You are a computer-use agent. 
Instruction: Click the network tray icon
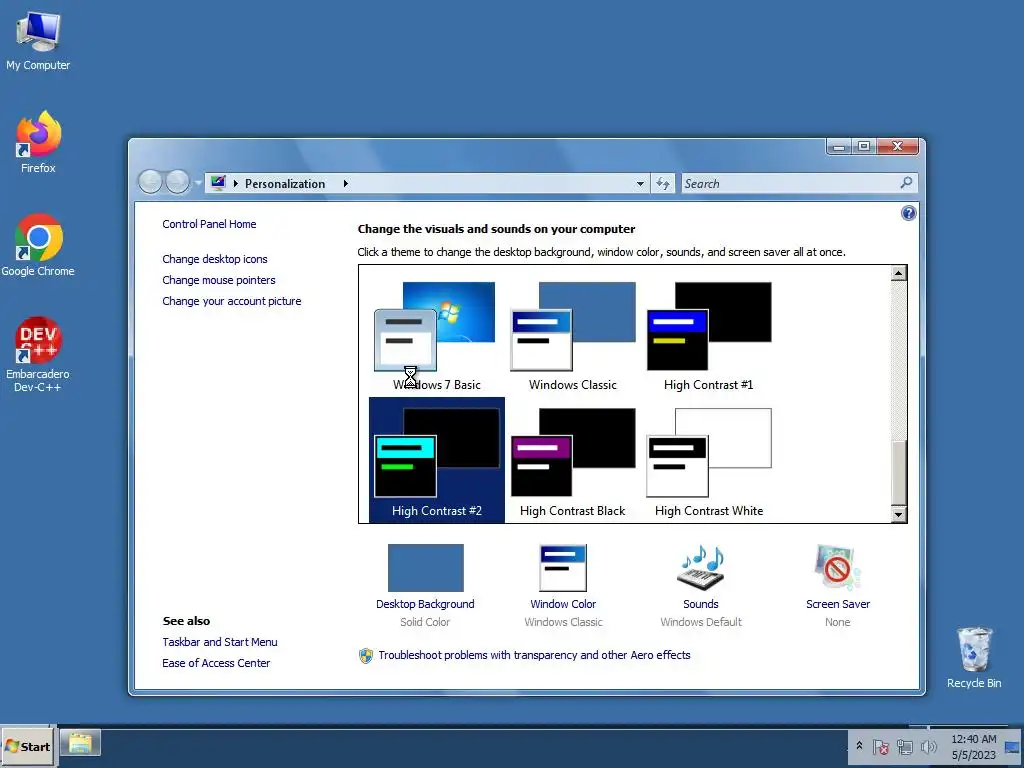tap(904, 746)
